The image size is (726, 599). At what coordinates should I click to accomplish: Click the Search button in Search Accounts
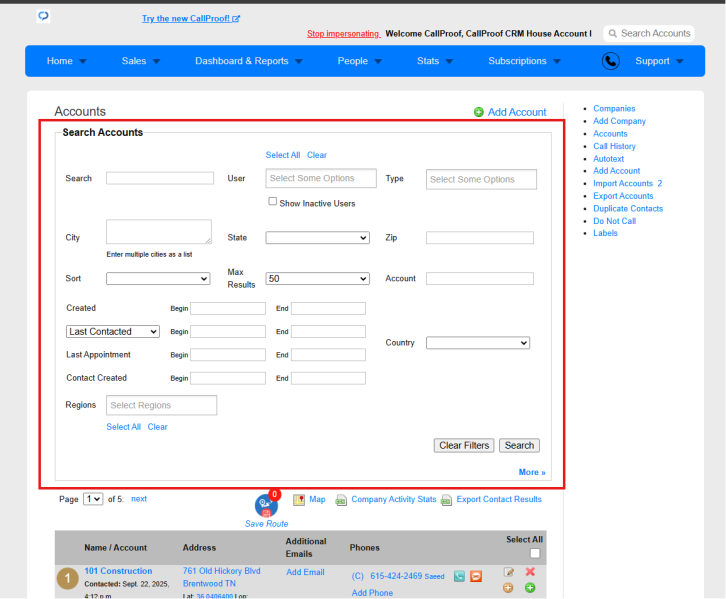[519, 446]
